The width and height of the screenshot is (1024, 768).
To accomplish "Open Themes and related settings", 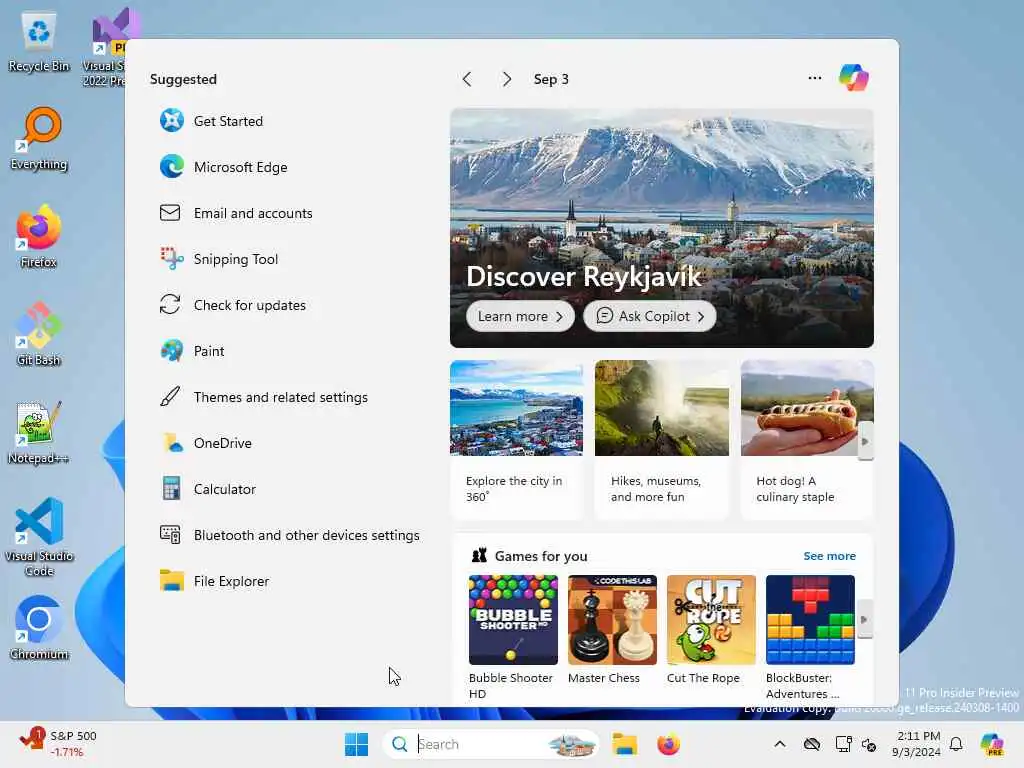I will coord(264,397).
